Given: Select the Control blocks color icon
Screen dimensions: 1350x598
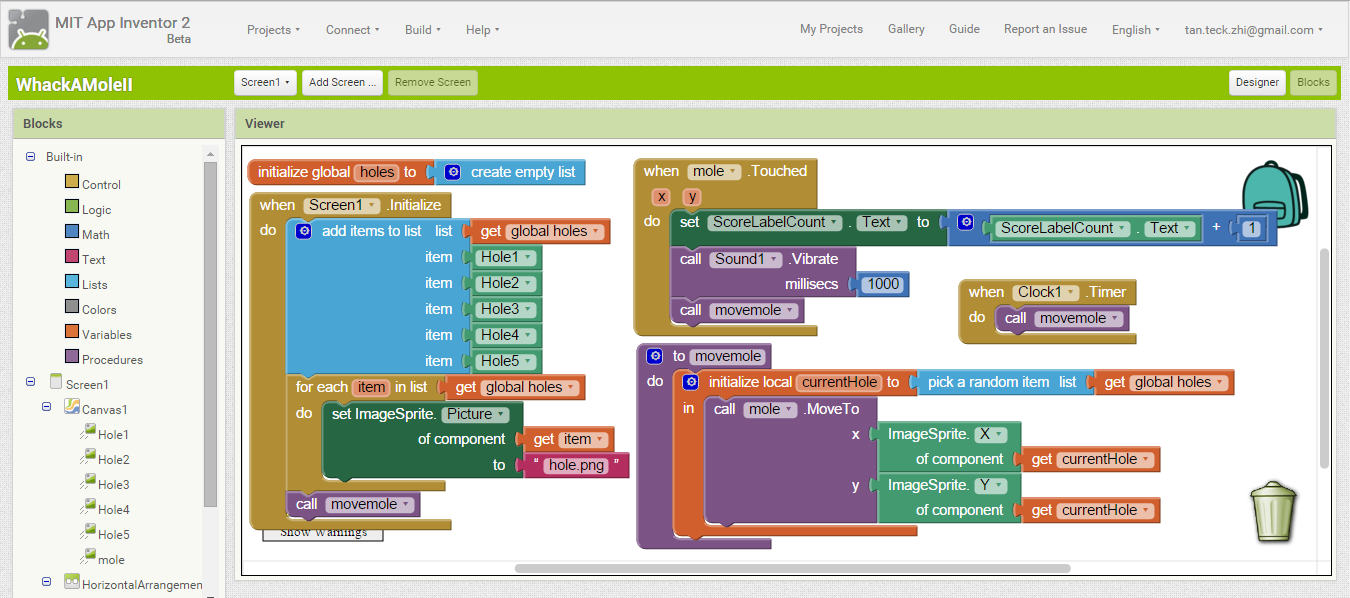Looking at the screenshot, I should pos(72,181).
